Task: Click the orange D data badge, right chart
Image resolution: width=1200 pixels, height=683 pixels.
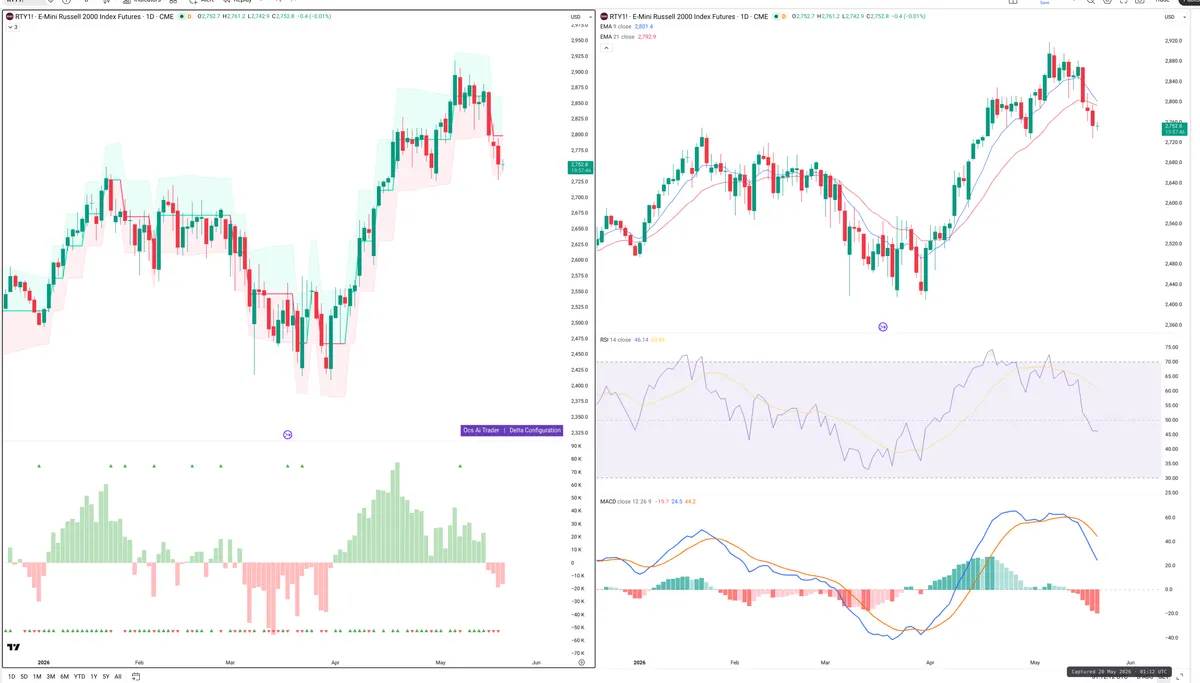Action: (x=783, y=17)
